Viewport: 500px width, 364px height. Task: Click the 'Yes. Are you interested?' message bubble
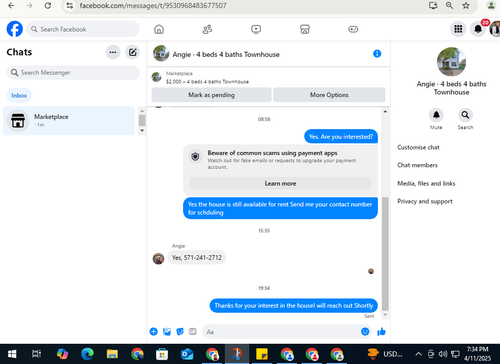point(341,137)
